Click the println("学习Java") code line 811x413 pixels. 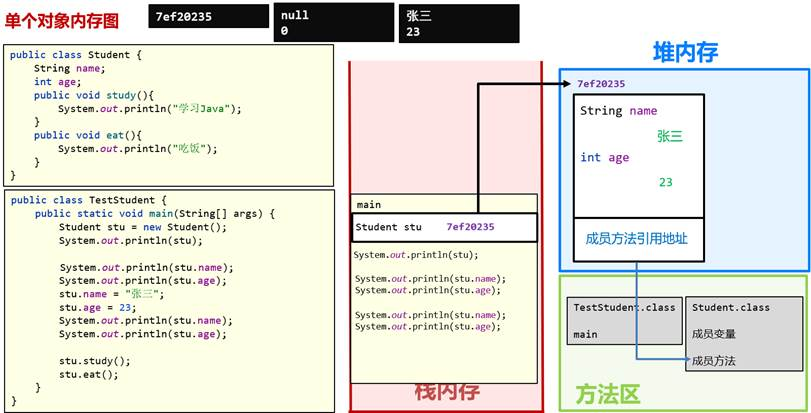click(x=150, y=109)
